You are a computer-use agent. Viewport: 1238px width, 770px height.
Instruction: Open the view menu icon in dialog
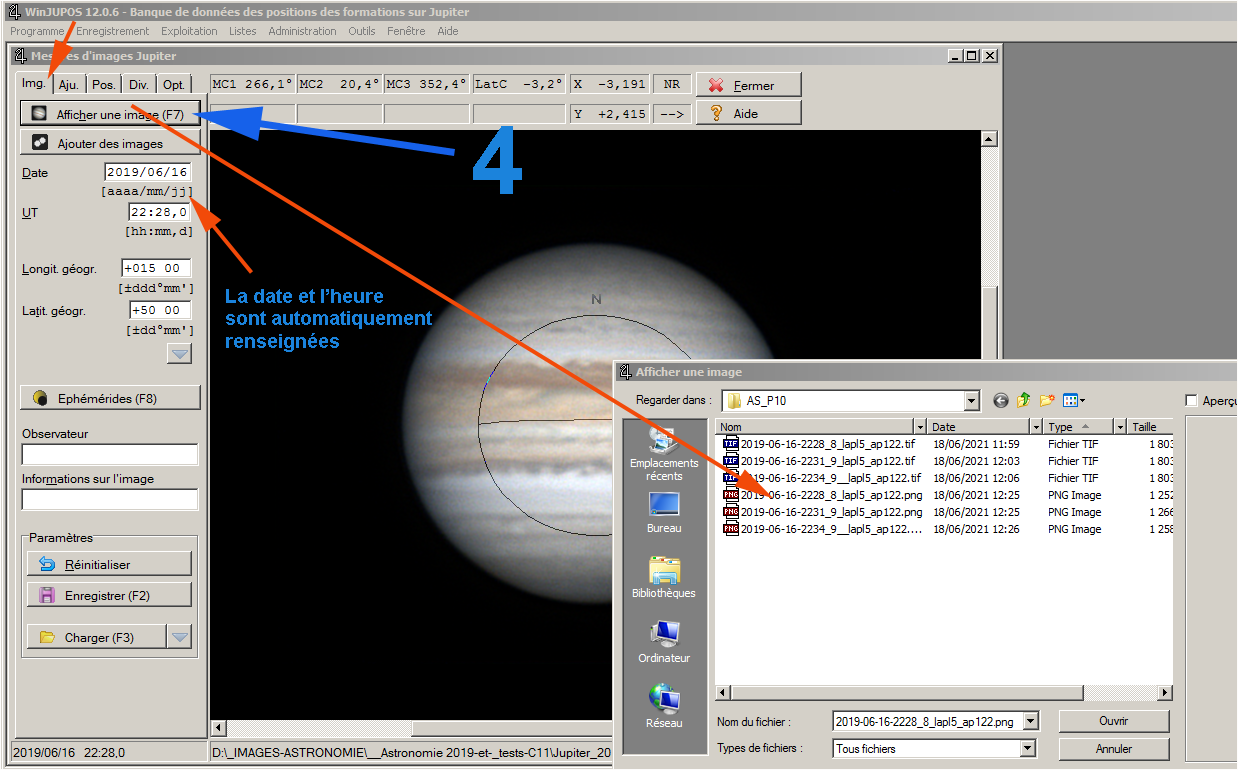pyautogui.click(x=1074, y=401)
